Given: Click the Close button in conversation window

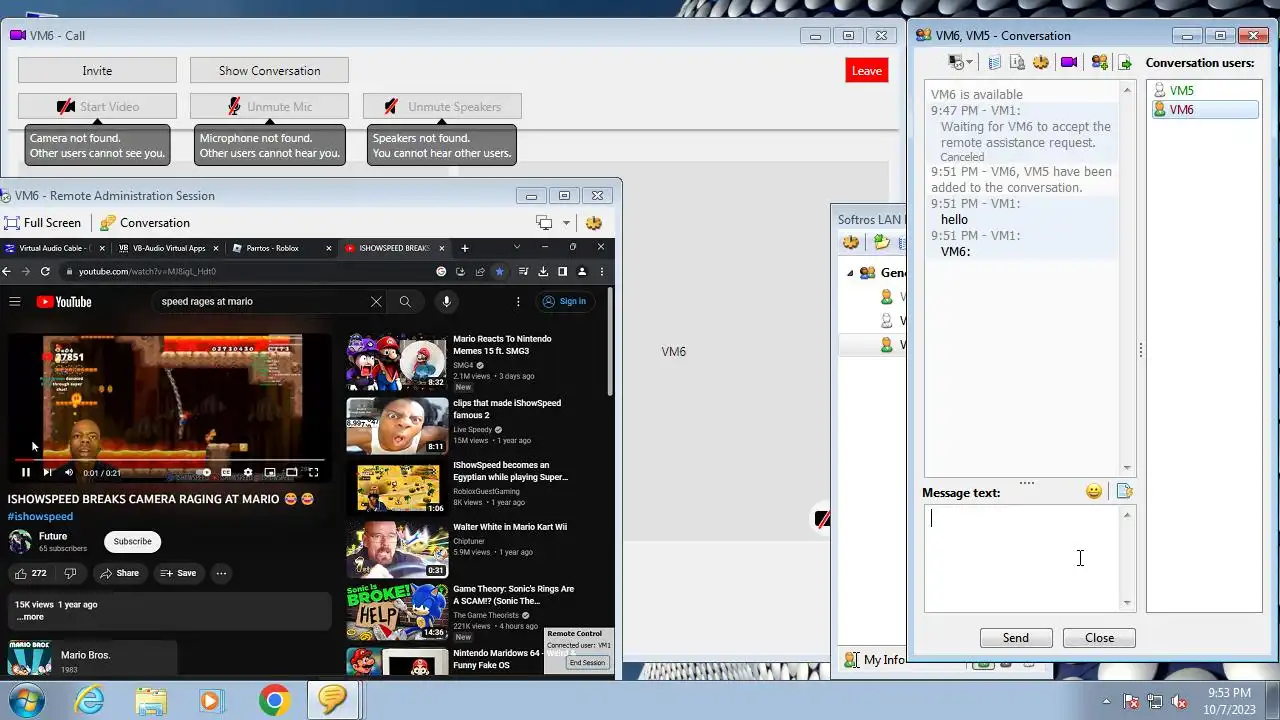Looking at the screenshot, I should pos(1099,638).
